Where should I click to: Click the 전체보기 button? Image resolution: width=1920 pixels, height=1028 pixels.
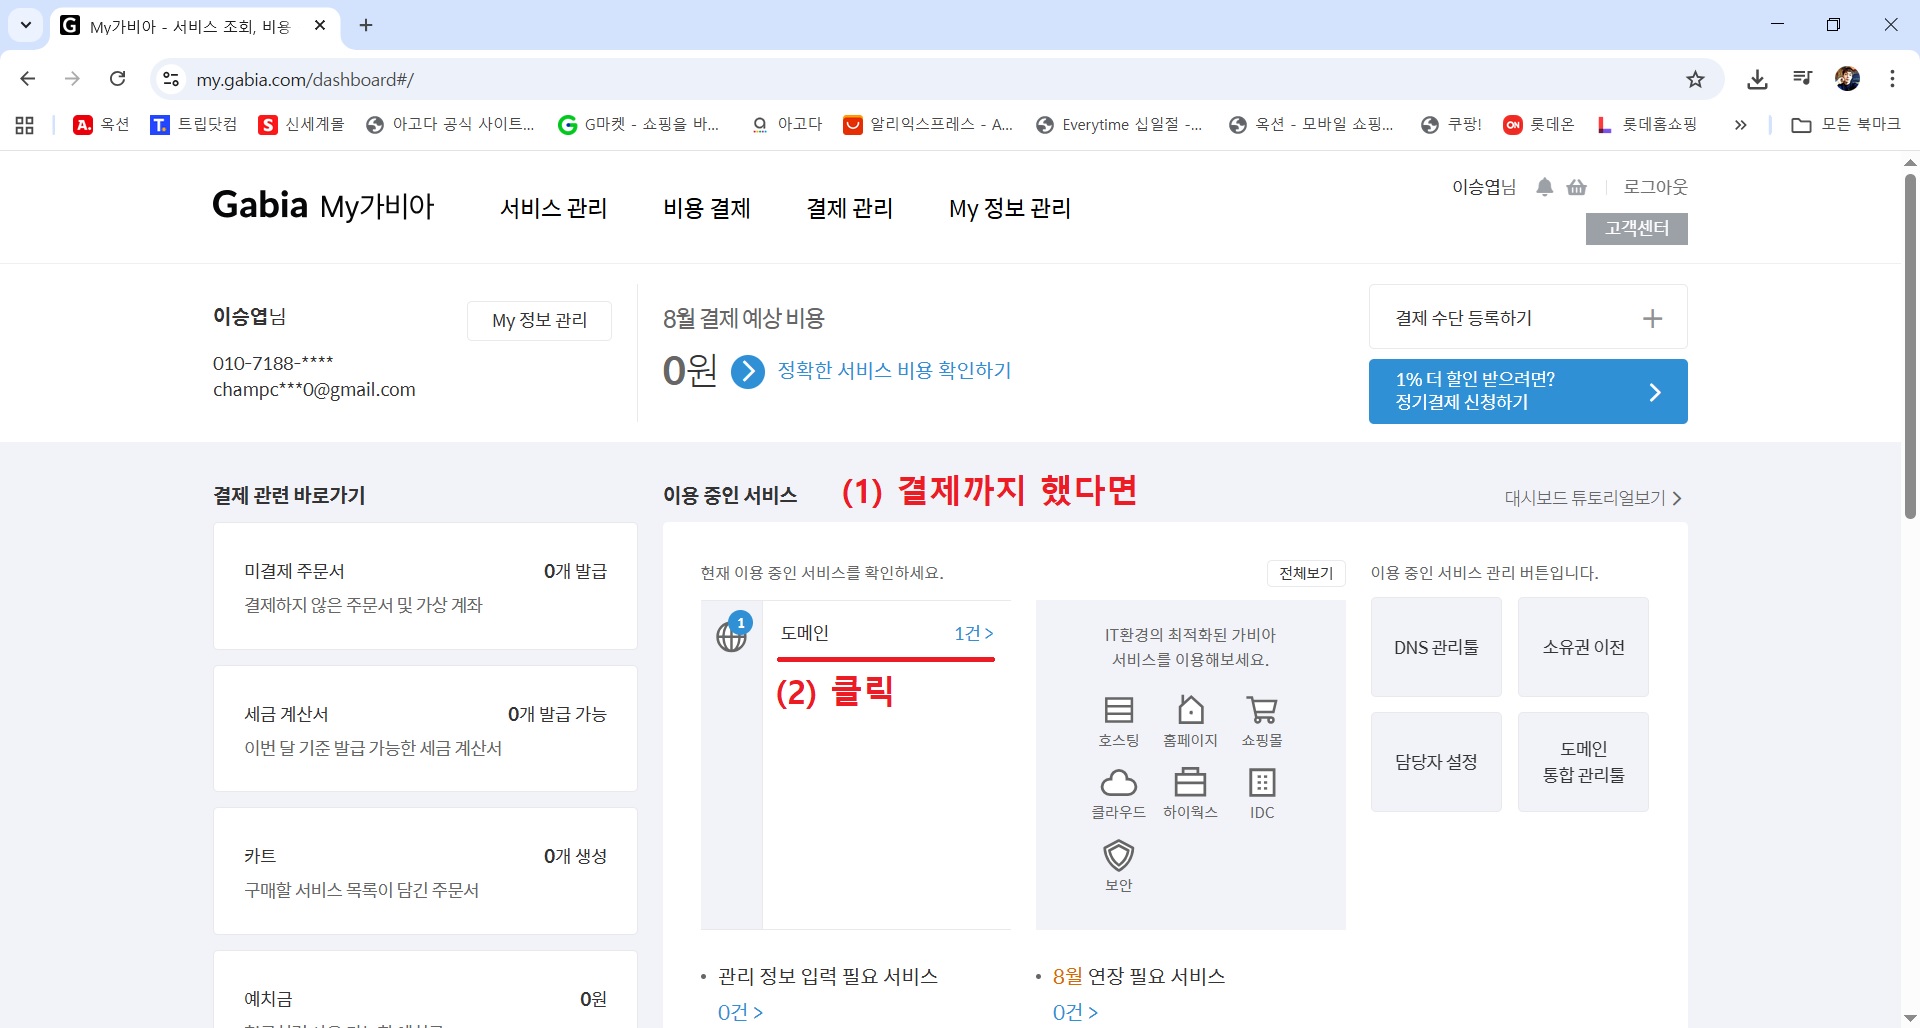(1306, 573)
